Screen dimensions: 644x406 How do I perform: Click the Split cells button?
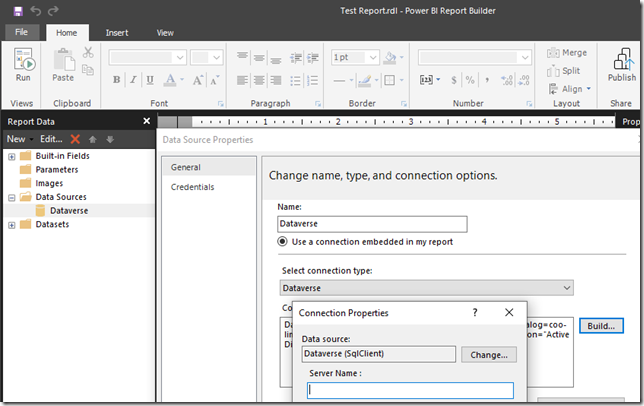click(x=564, y=71)
